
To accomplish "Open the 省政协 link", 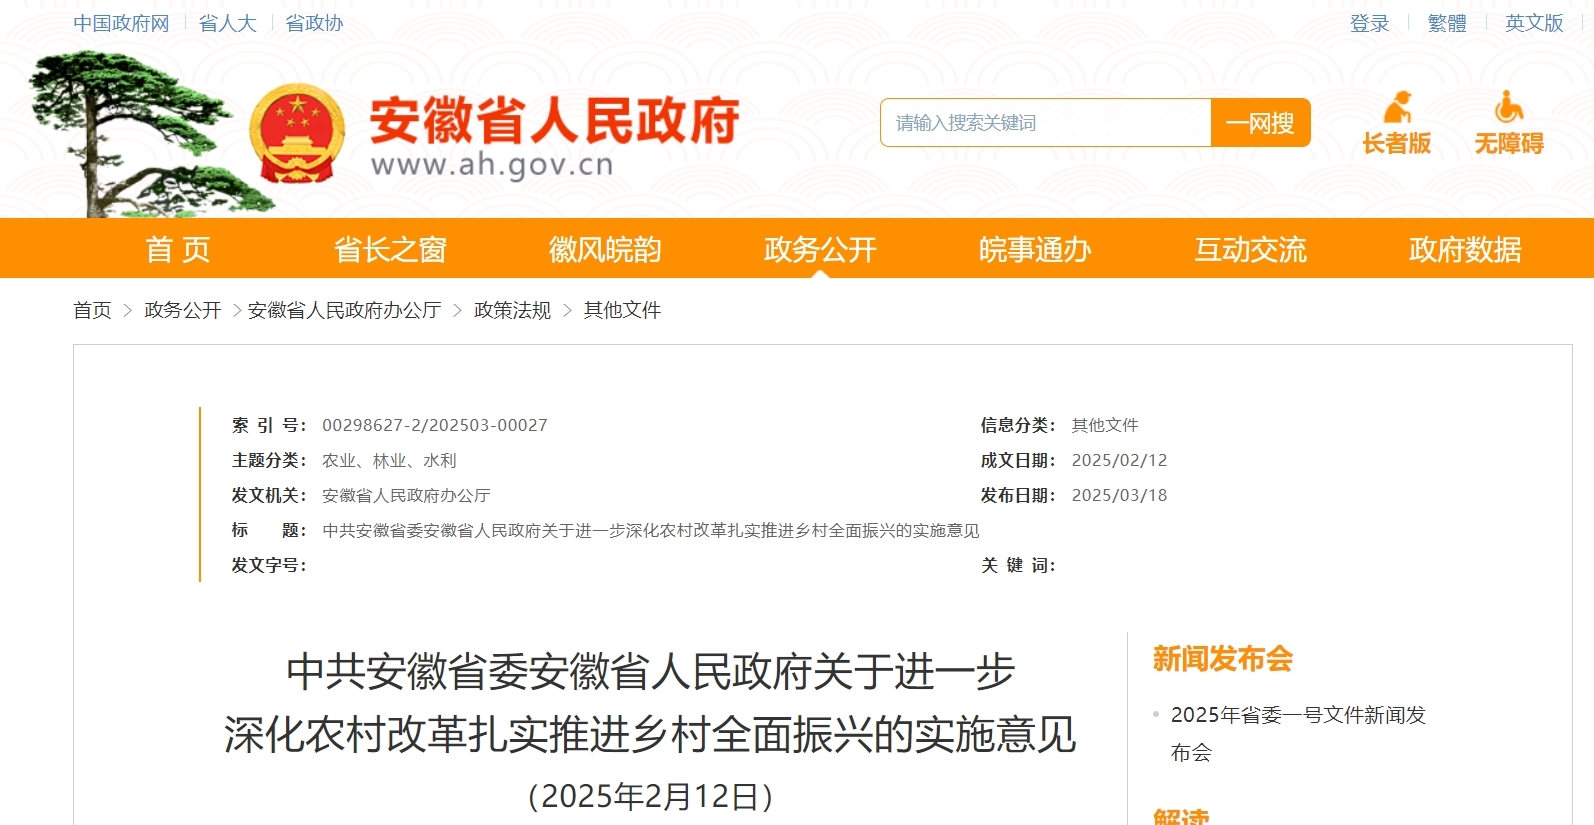I will click(x=314, y=23).
